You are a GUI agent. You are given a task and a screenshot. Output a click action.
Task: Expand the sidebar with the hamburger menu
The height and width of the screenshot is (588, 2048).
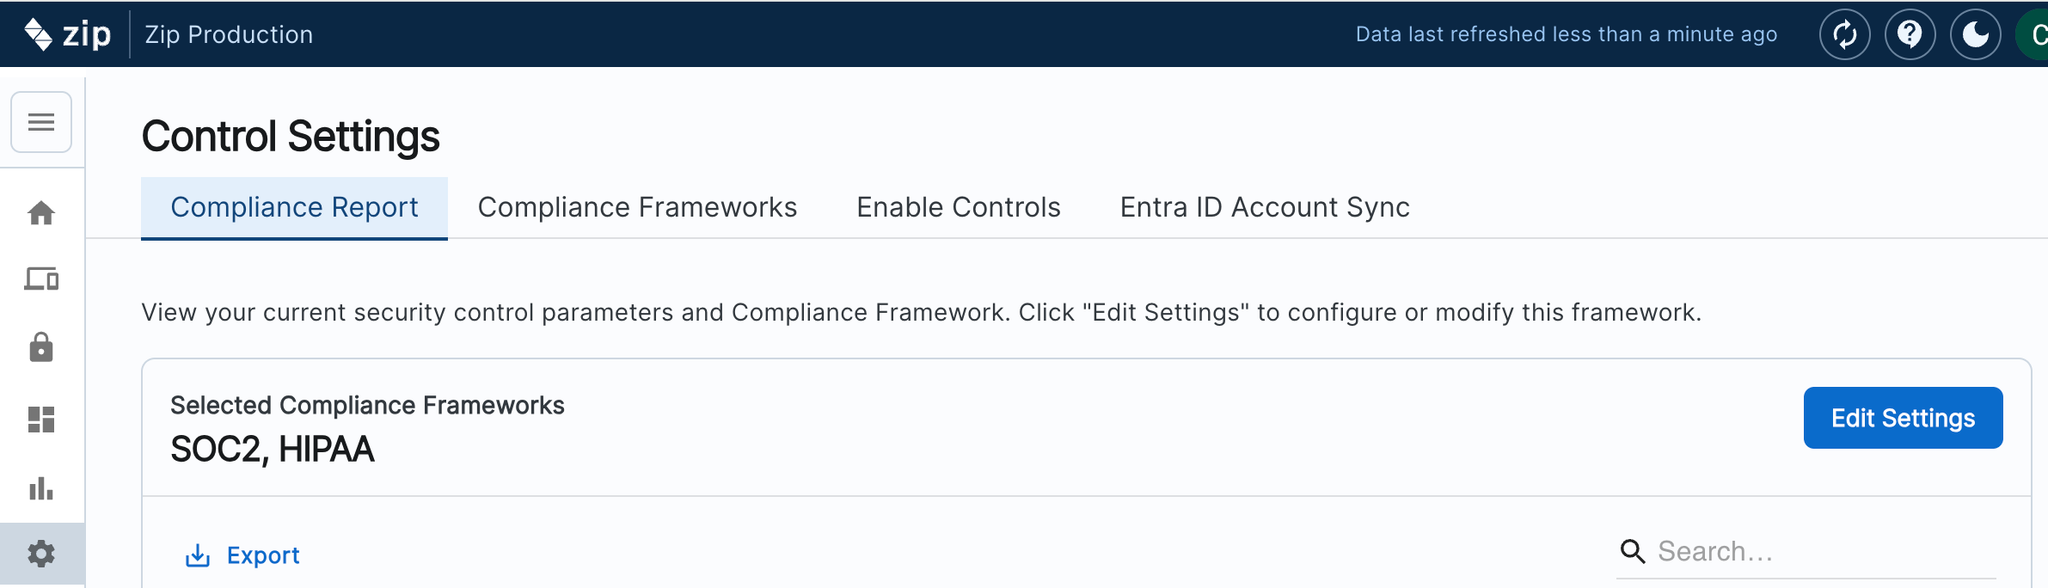pos(41,122)
